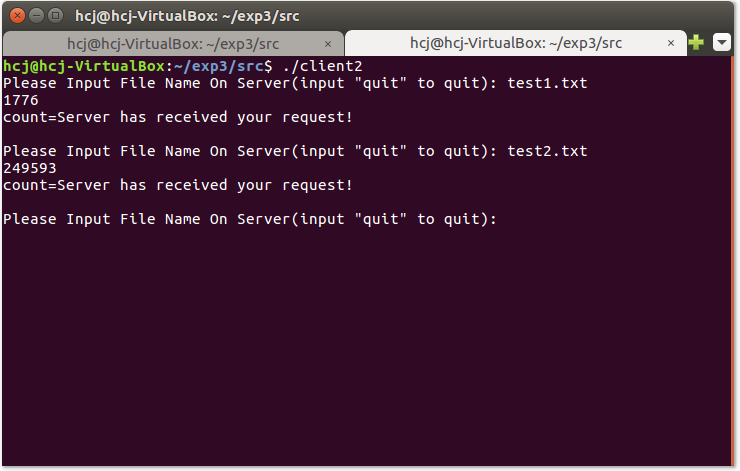The height and width of the screenshot is (471, 740).
Task: Open a new terminal tab with green plus
Action: 696,42
